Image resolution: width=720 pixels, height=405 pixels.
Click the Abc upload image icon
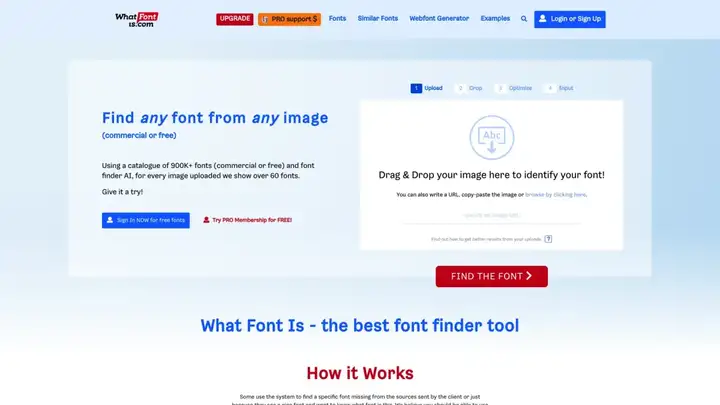point(491,137)
